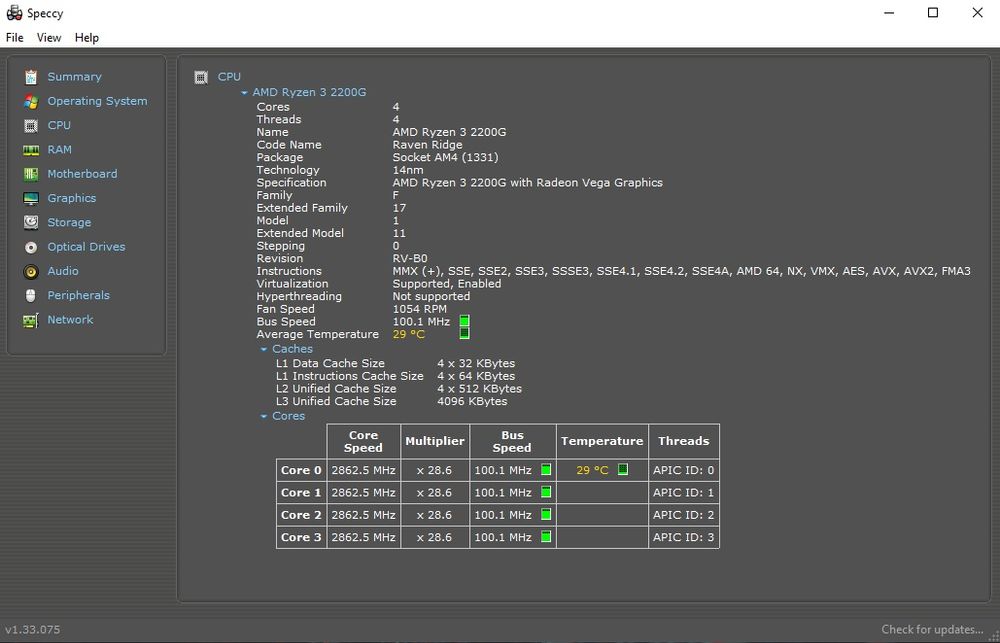Click the Network card icon in the sidebar
Image resolution: width=1000 pixels, height=643 pixels.
[31, 320]
